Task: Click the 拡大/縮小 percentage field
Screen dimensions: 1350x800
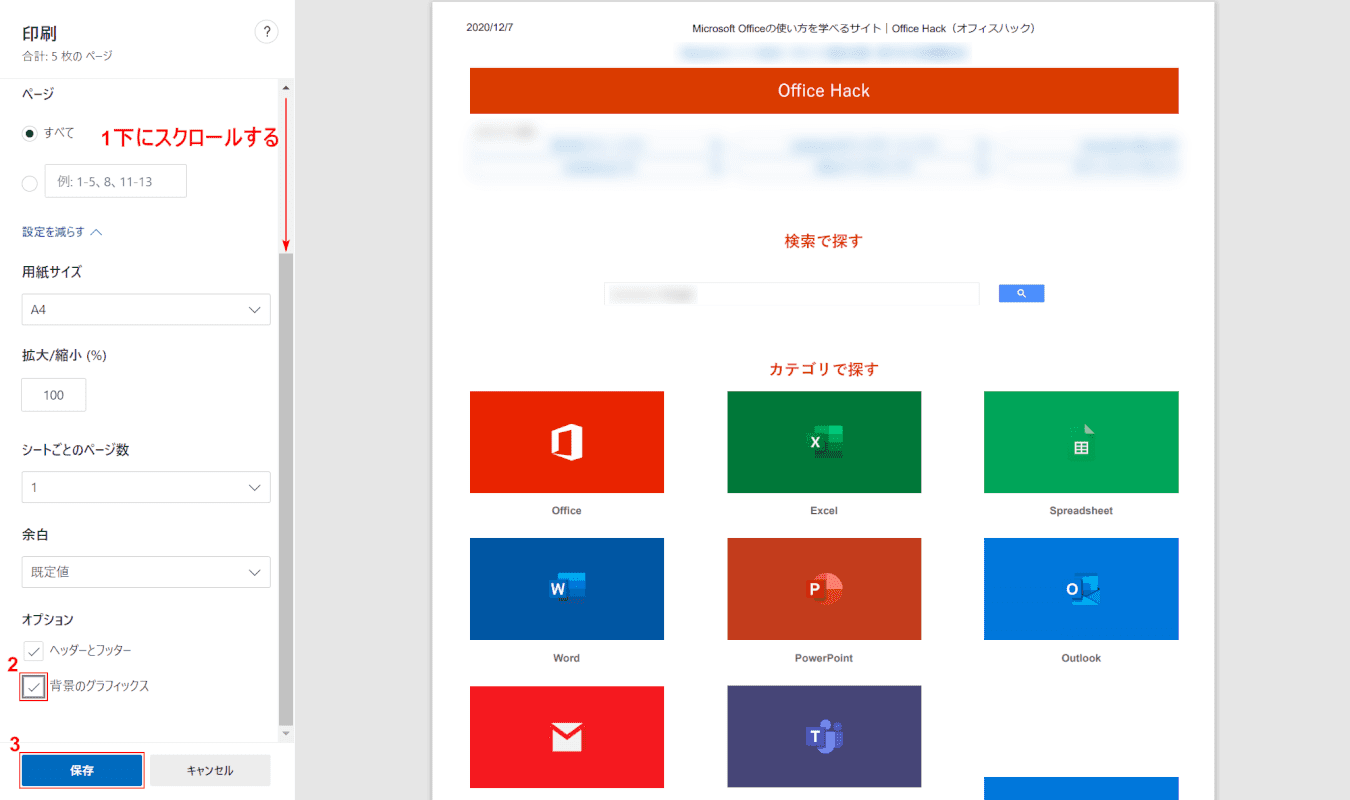Action: point(54,395)
